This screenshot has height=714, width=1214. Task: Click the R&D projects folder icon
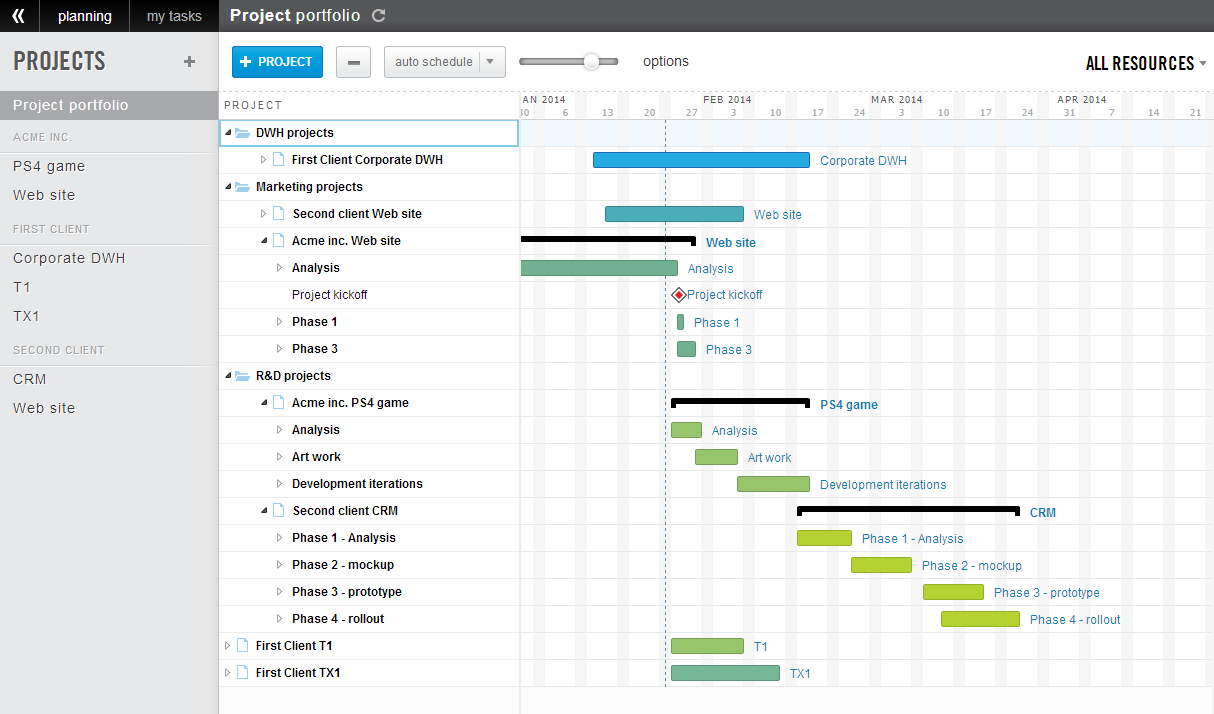[242, 376]
